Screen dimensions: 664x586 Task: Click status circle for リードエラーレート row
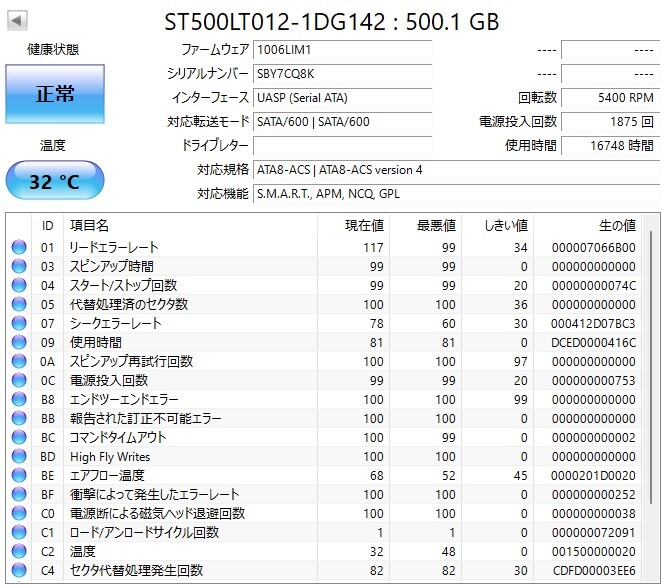pos(19,247)
